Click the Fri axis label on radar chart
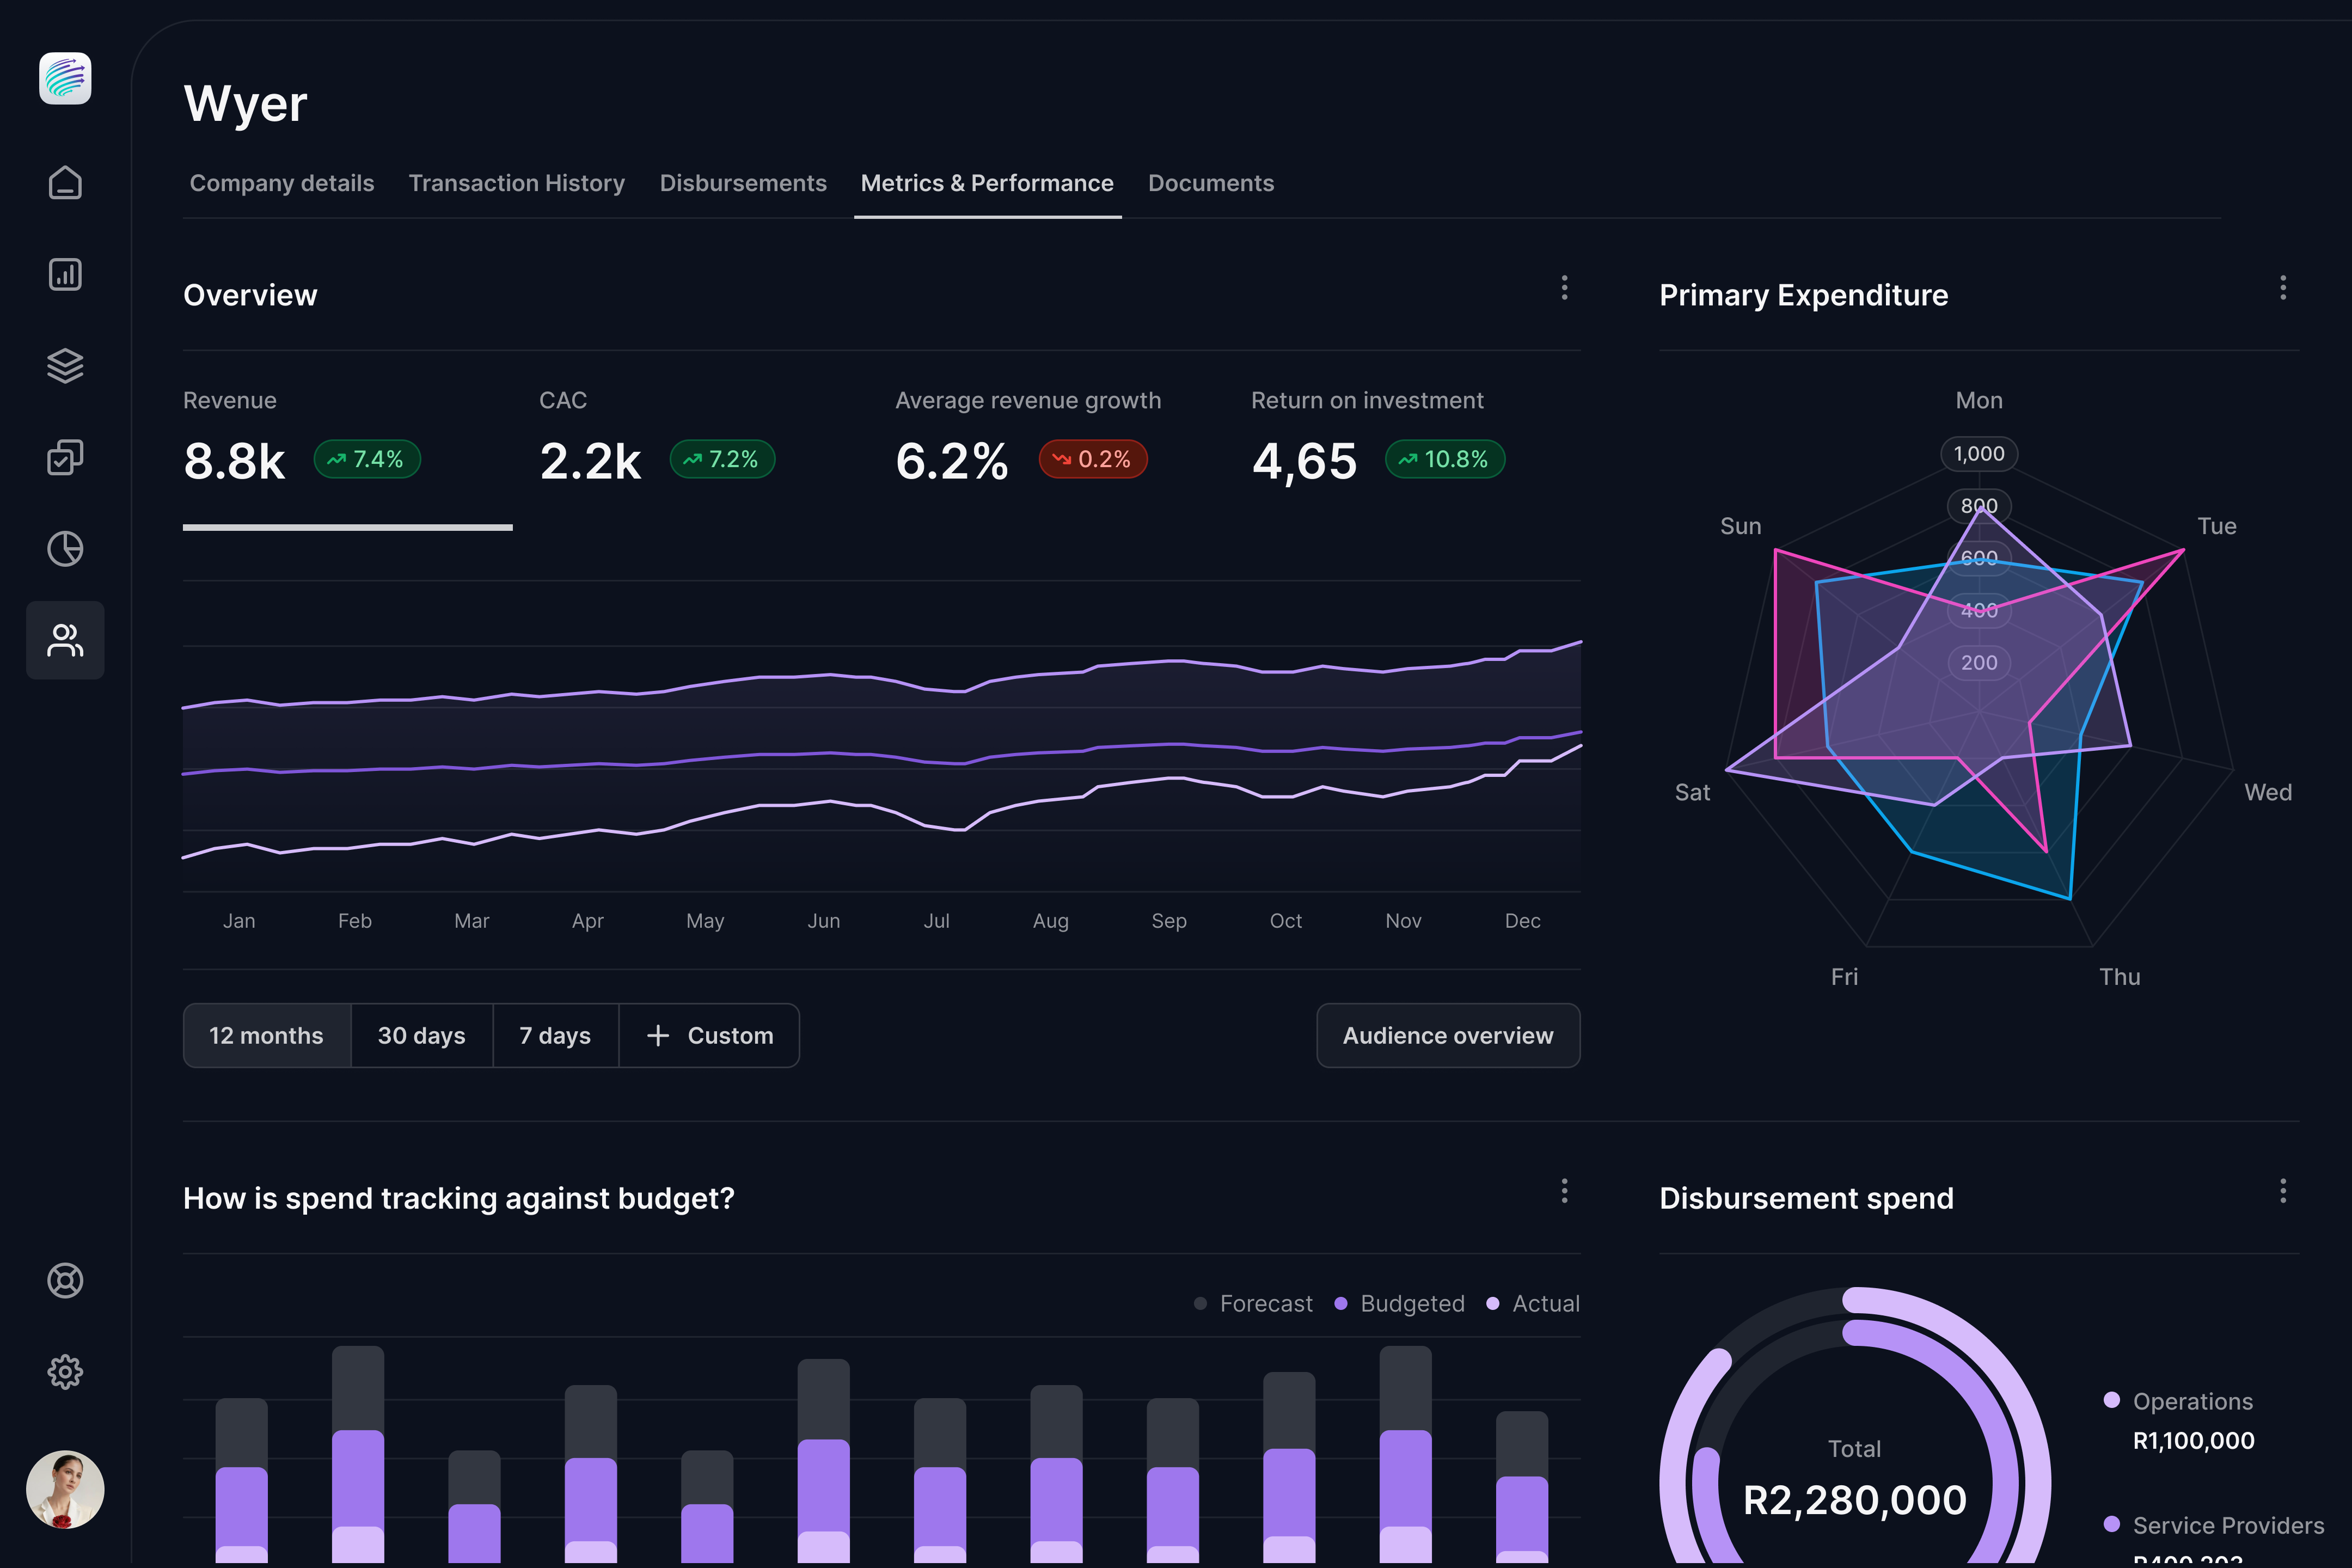The height and width of the screenshot is (1568, 2352). pos(1845,977)
